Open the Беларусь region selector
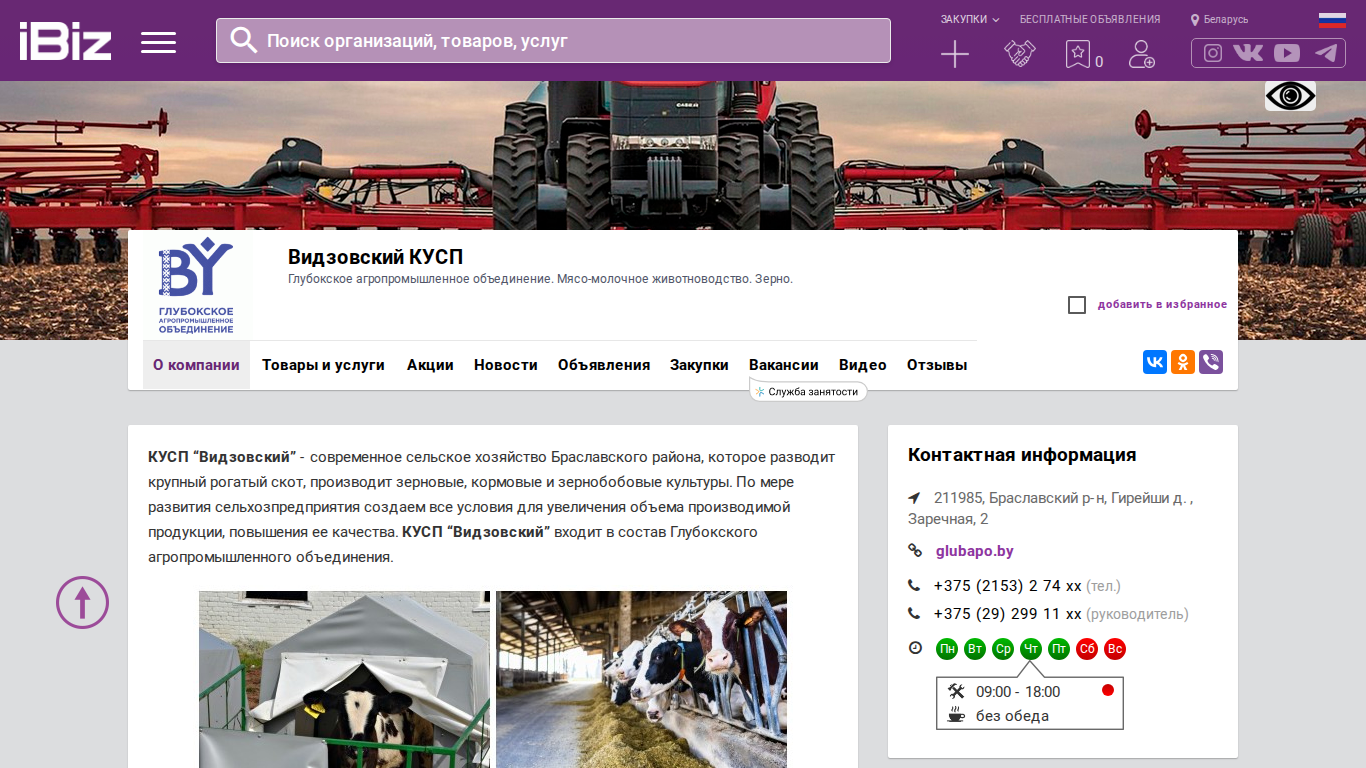1366x768 pixels. point(1226,20)
